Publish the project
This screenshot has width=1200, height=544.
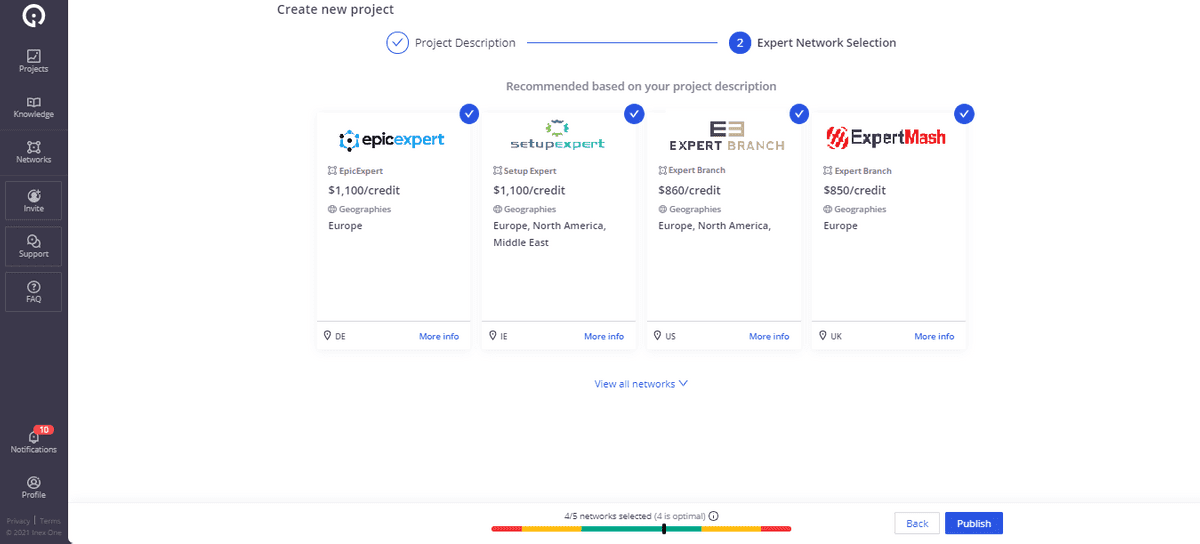point(974,523)
